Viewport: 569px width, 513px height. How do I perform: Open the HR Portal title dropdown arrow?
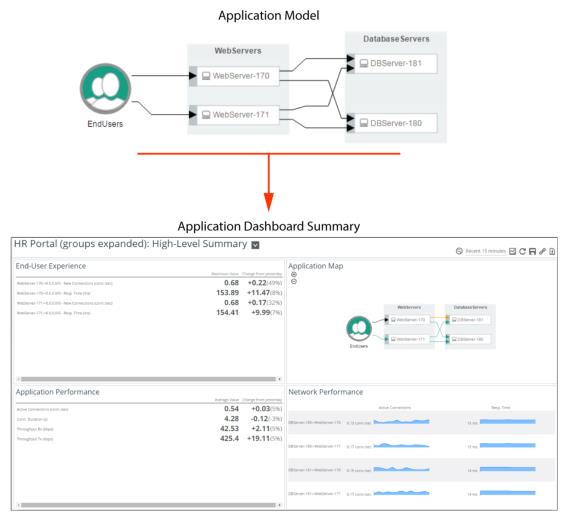[x=255, y=245]
